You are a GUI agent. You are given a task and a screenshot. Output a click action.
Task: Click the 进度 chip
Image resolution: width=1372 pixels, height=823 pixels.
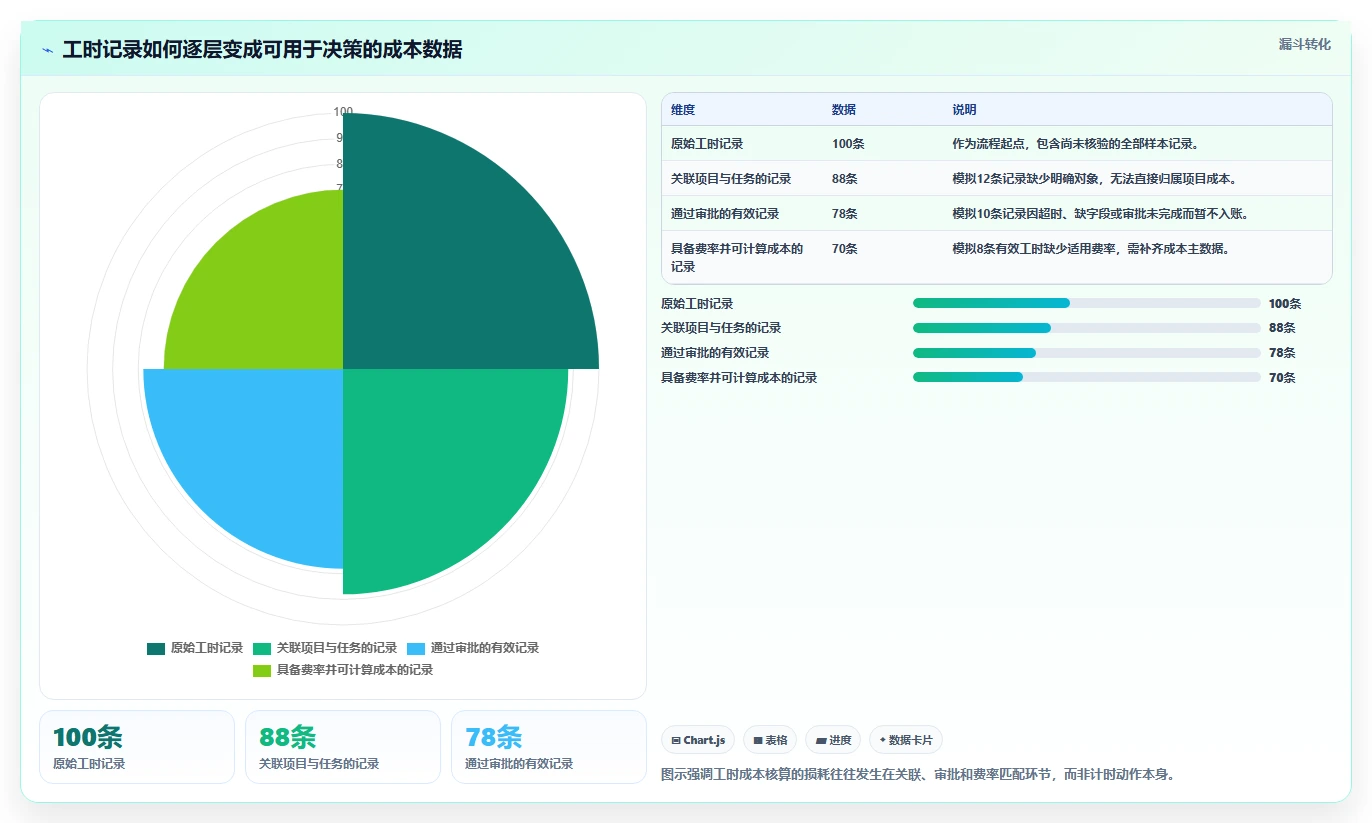833,740
